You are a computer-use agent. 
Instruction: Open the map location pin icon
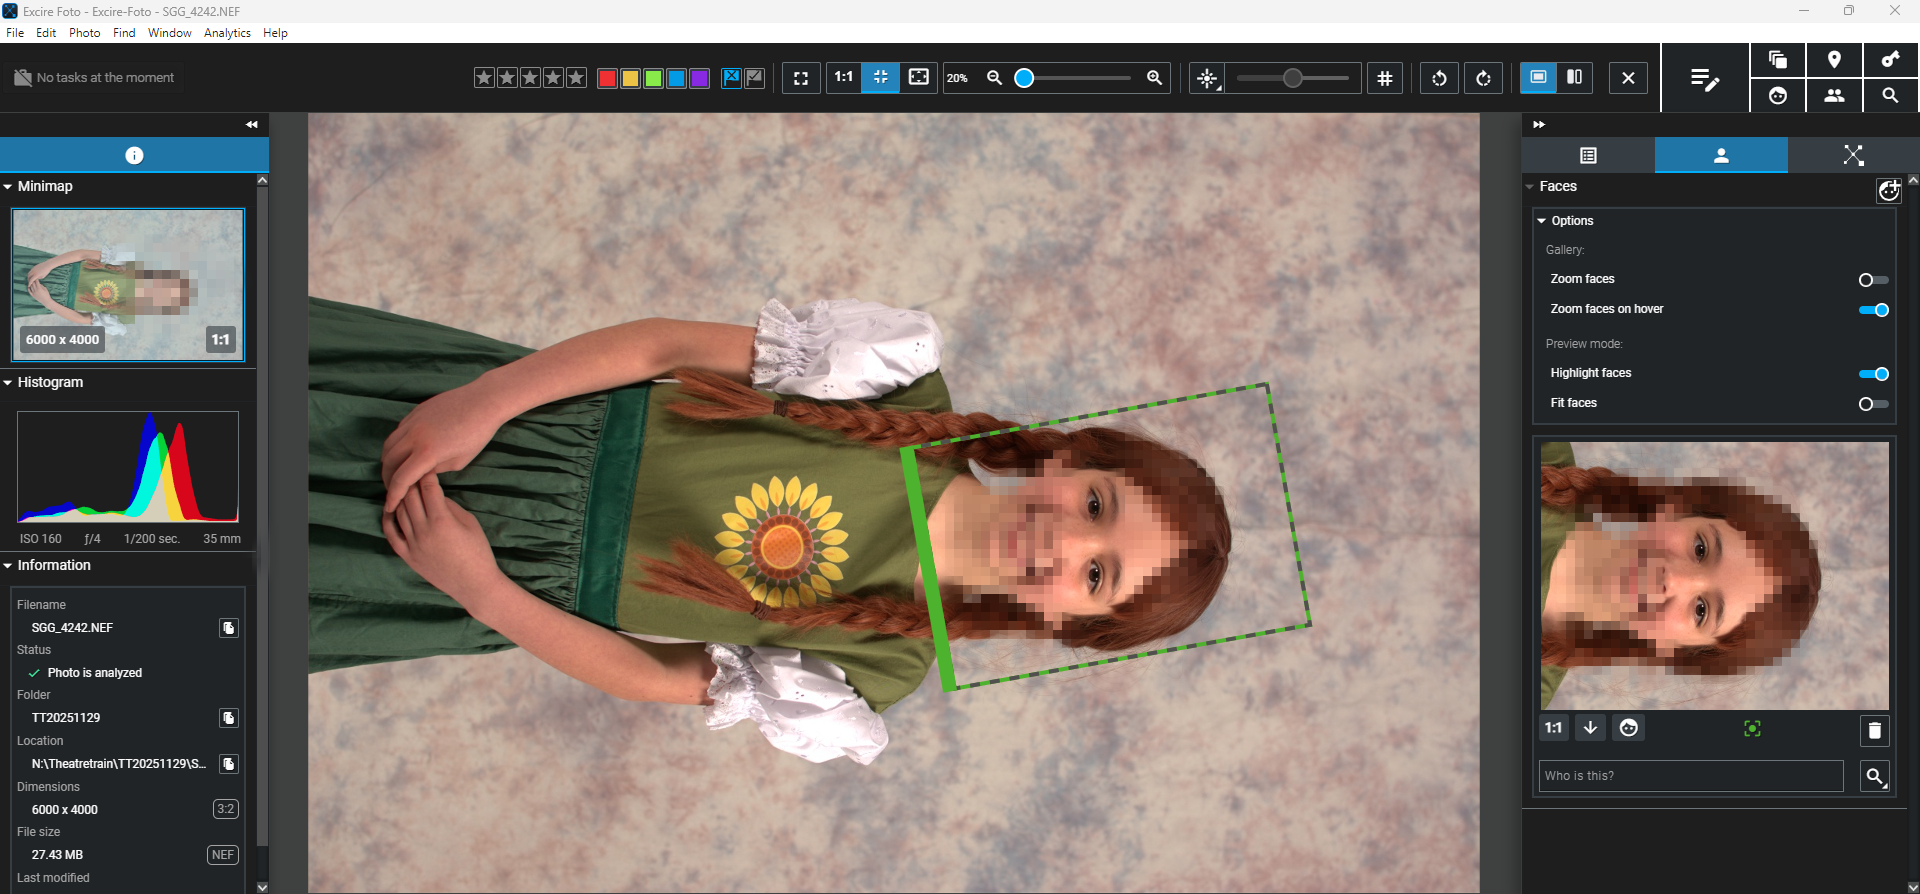1834,60
